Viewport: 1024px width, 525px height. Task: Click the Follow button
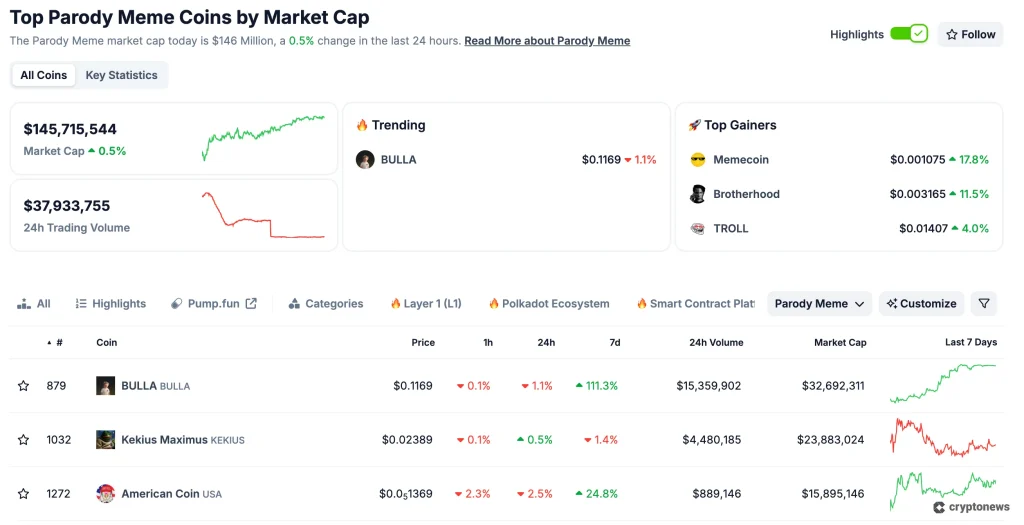point(970,34)
